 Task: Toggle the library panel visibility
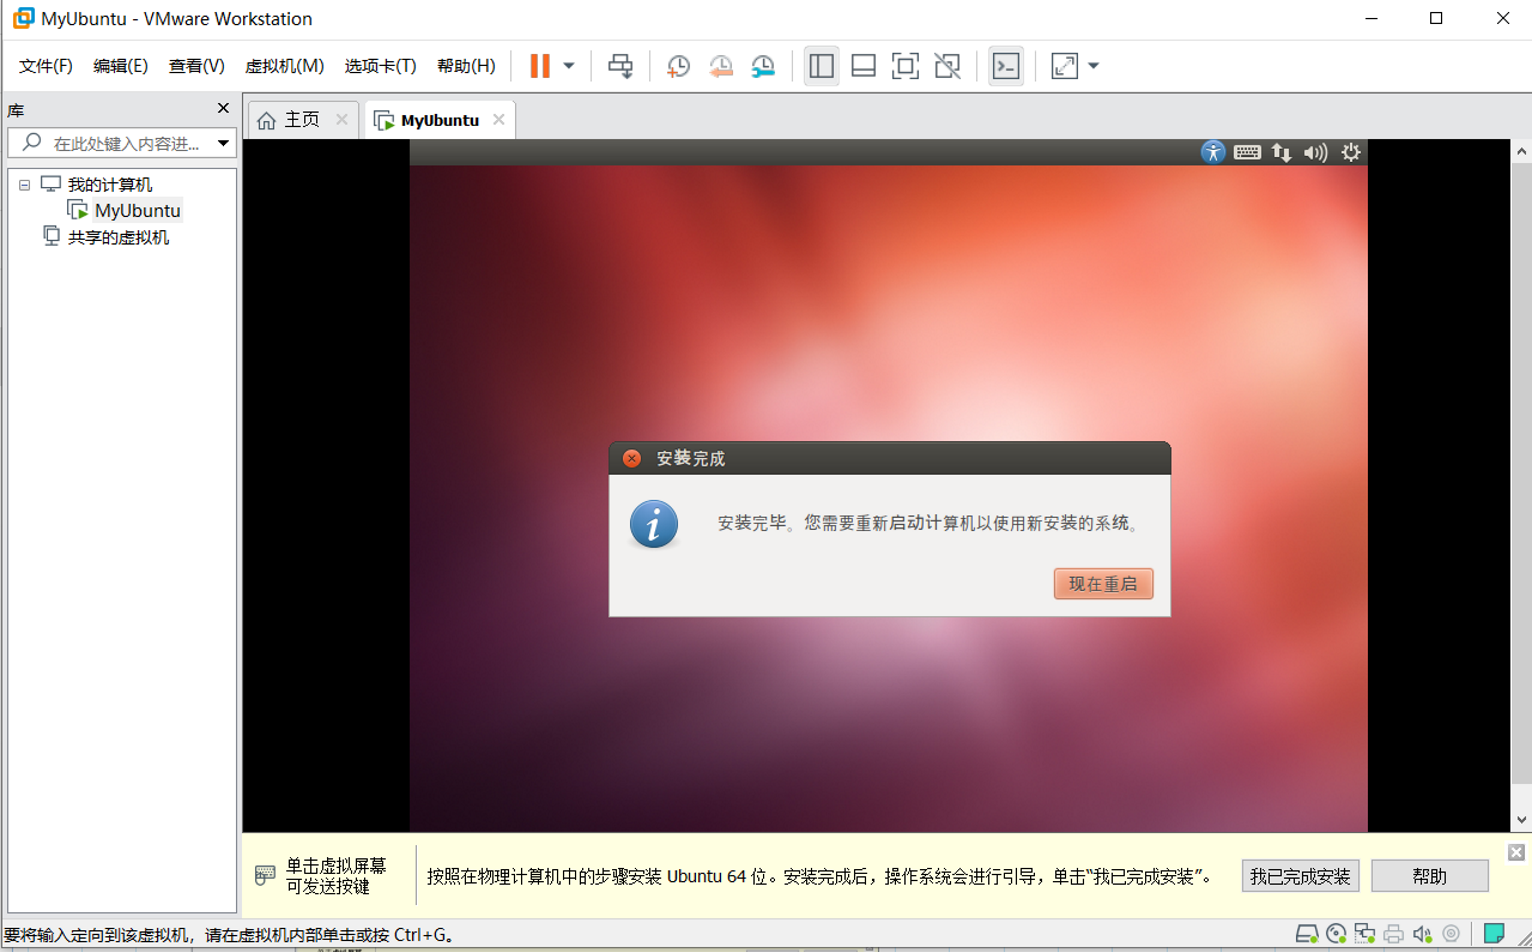(821, 65)
